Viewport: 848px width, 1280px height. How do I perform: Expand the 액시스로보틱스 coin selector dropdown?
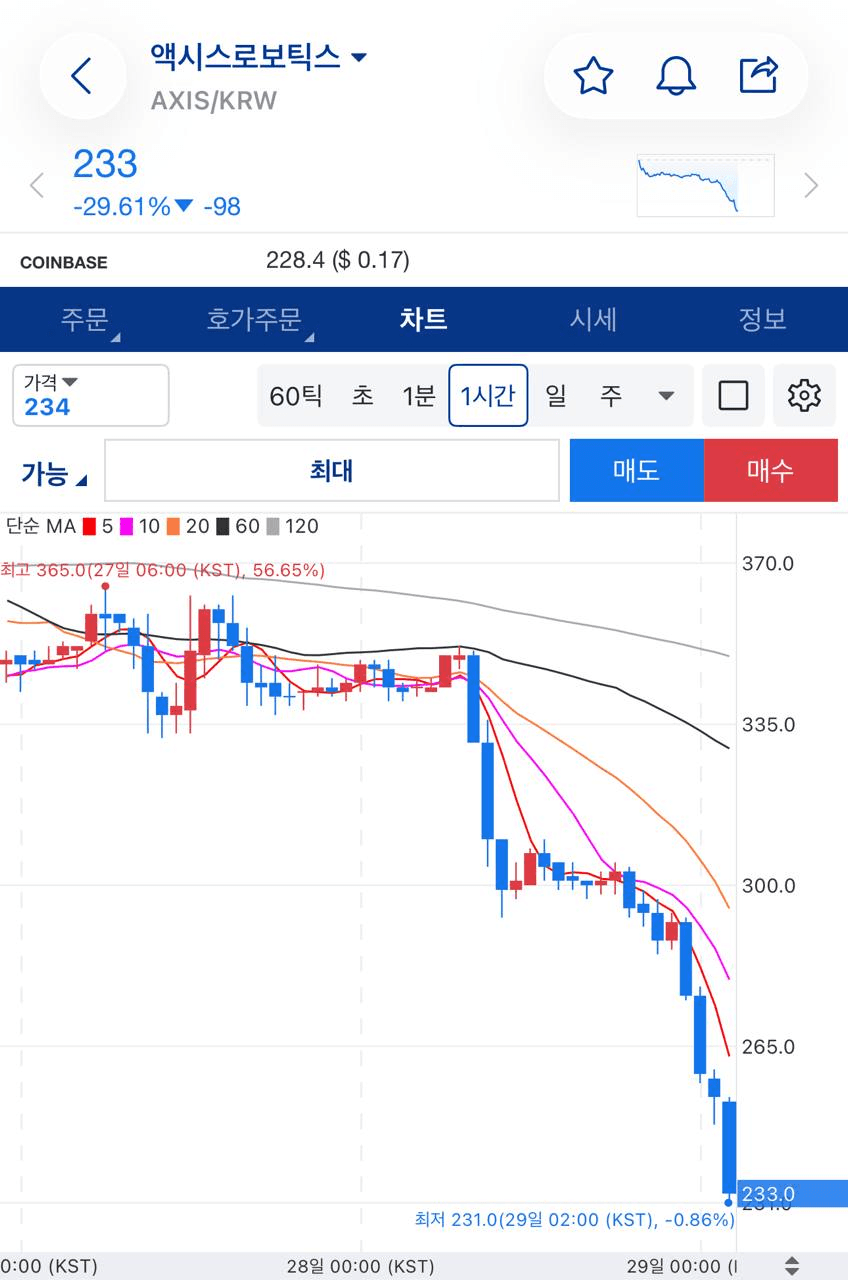(259, 57)
